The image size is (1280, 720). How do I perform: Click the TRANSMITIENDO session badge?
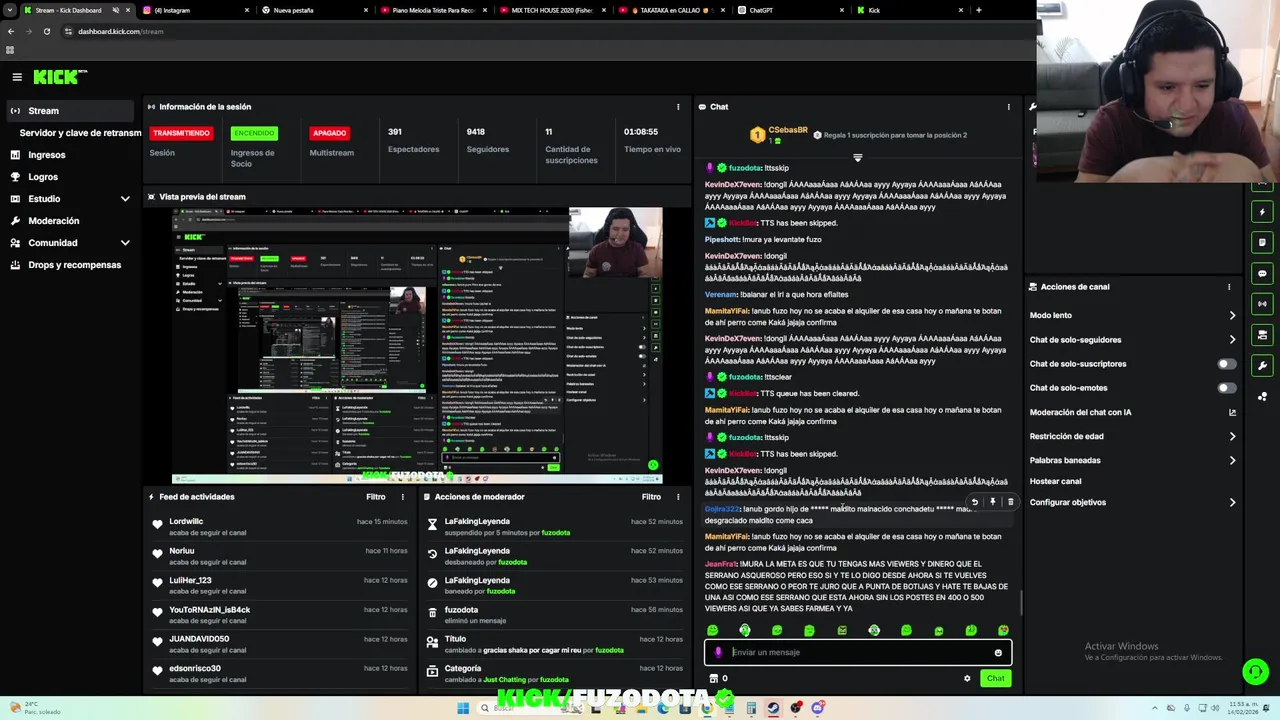click(x=181, y=133)
